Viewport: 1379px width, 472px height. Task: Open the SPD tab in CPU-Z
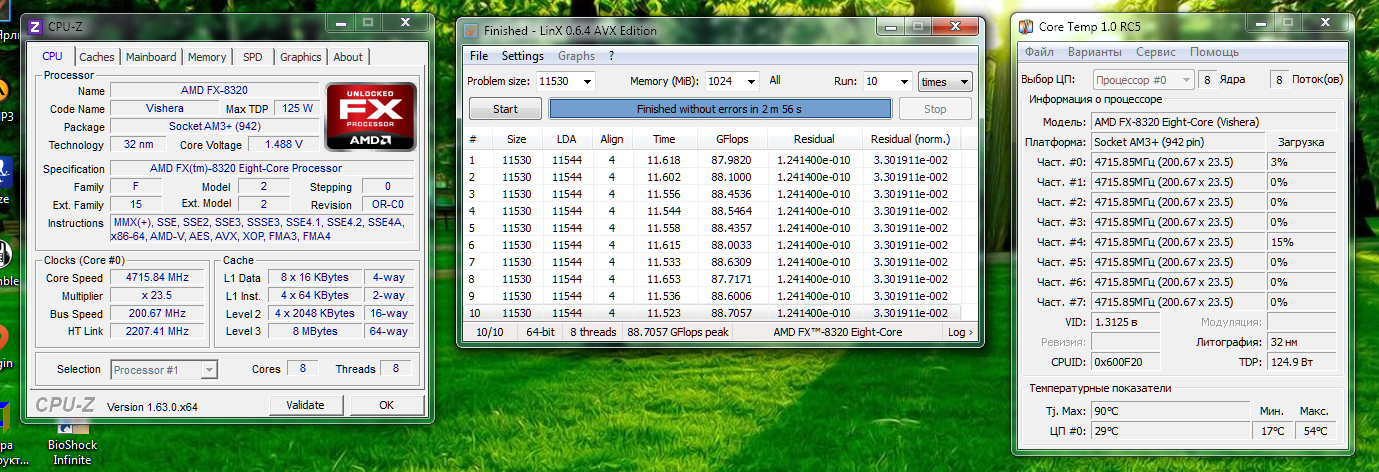pyautogui.click(x=253, y=57)
